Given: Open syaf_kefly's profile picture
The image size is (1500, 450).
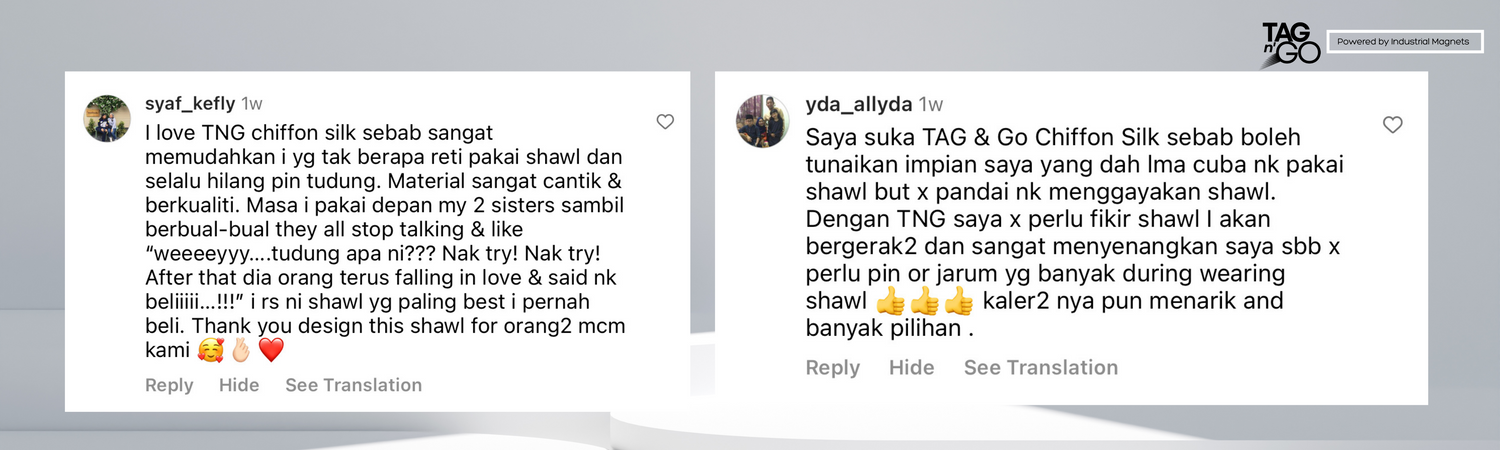Looking at the screenshot, I should 107,119.
